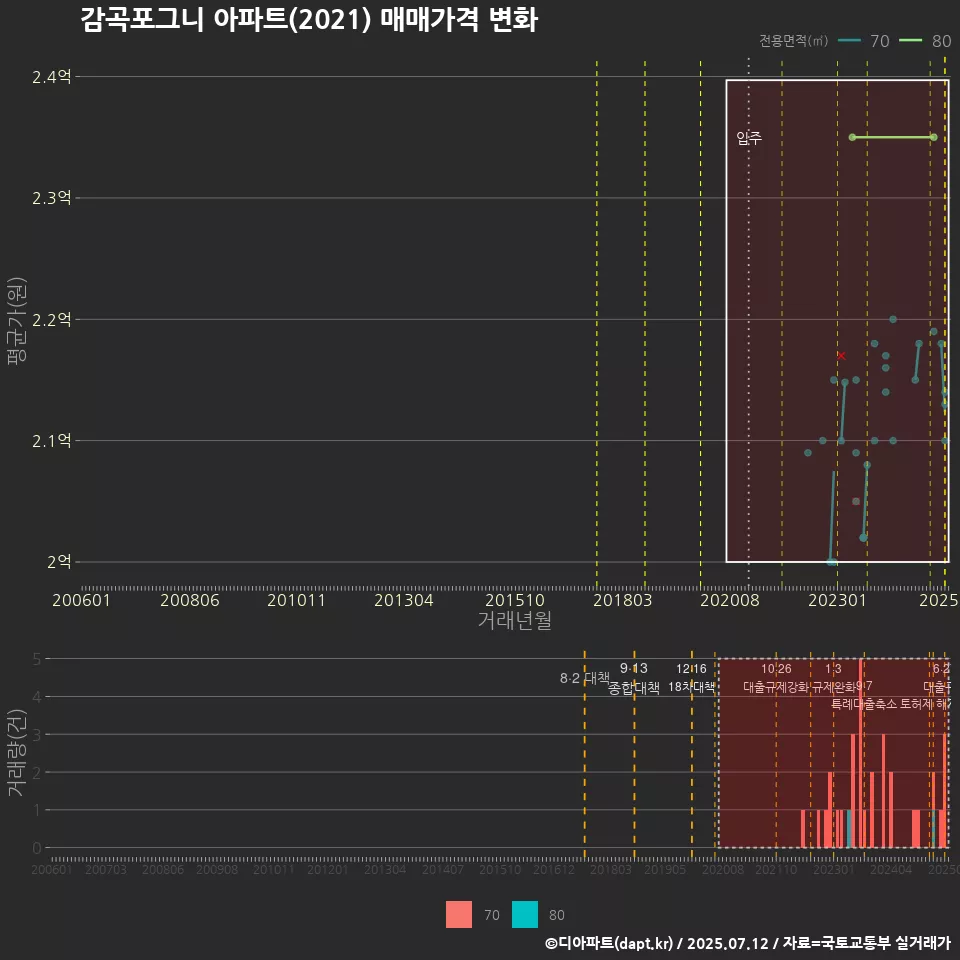The height and width of the screenshot is (960, 960).
Task: Click the tallest volume bar reaching 5
Action: (861, 753)
